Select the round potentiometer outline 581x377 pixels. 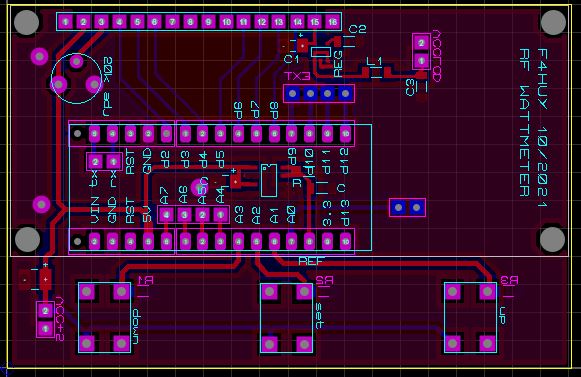76,78
